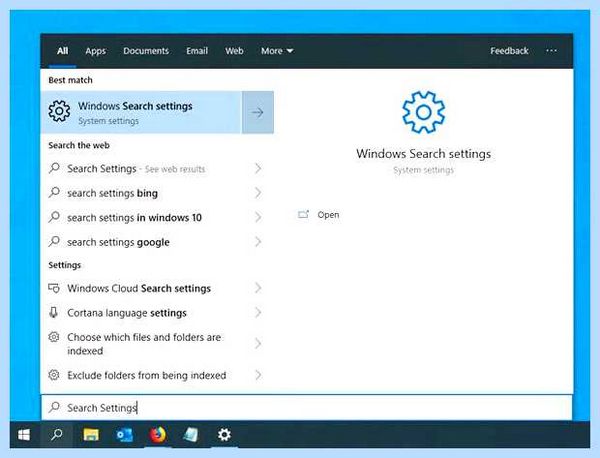600x458 pixels.
Task: Expand chevron for search settings bing
Action: [x=258, y=193]
